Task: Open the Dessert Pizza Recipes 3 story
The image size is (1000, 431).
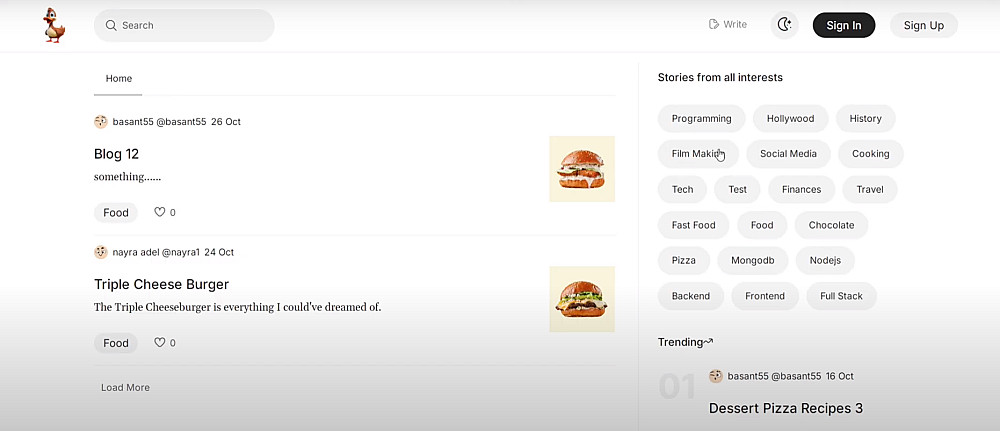Action: pyautogui.click(x=785, y=408)
